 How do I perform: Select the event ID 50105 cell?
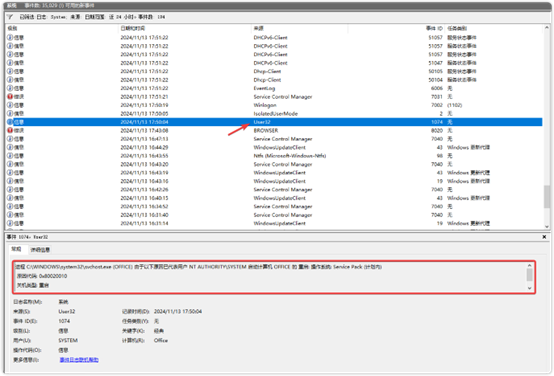pyautogui.click(x=435, y=71)
